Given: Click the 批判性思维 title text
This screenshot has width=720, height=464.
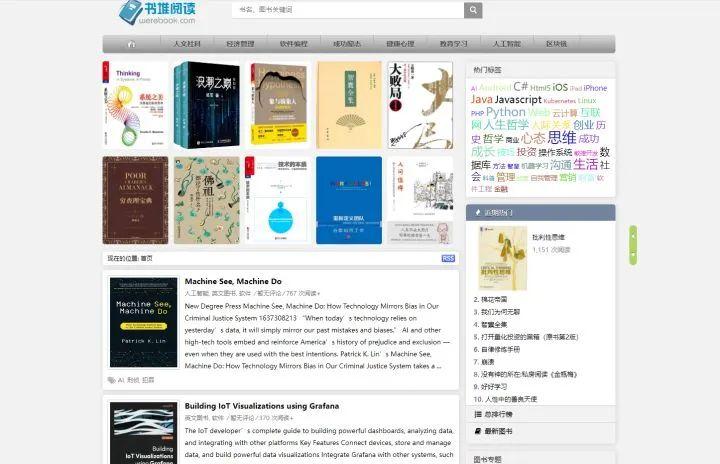Looking at the screenshot, I should (x=548, y=238).
